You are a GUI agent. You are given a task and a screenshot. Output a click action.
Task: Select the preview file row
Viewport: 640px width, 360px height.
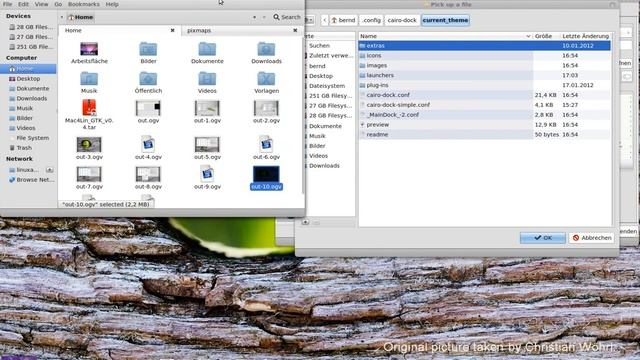[x=484, y=124]
